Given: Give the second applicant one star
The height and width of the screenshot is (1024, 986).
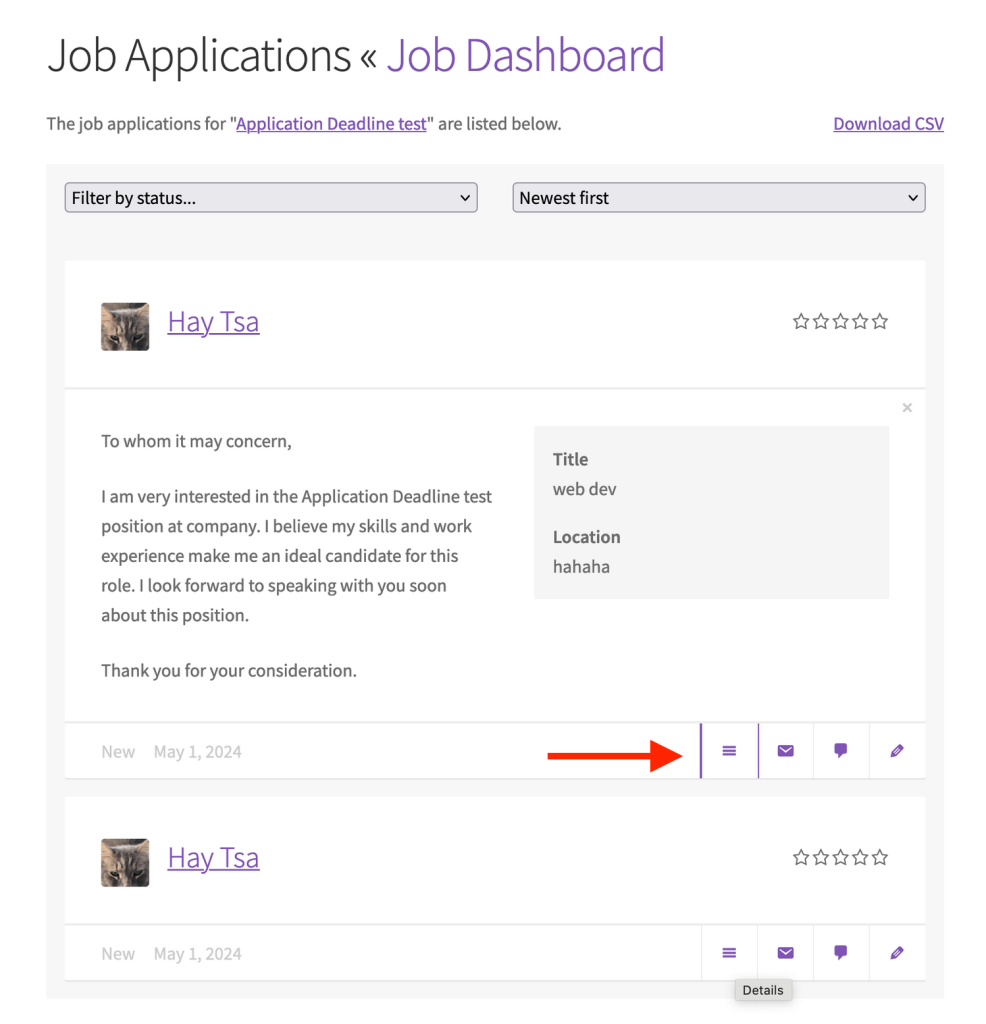Looking at the screenshot, I should [x=800, y=857].
